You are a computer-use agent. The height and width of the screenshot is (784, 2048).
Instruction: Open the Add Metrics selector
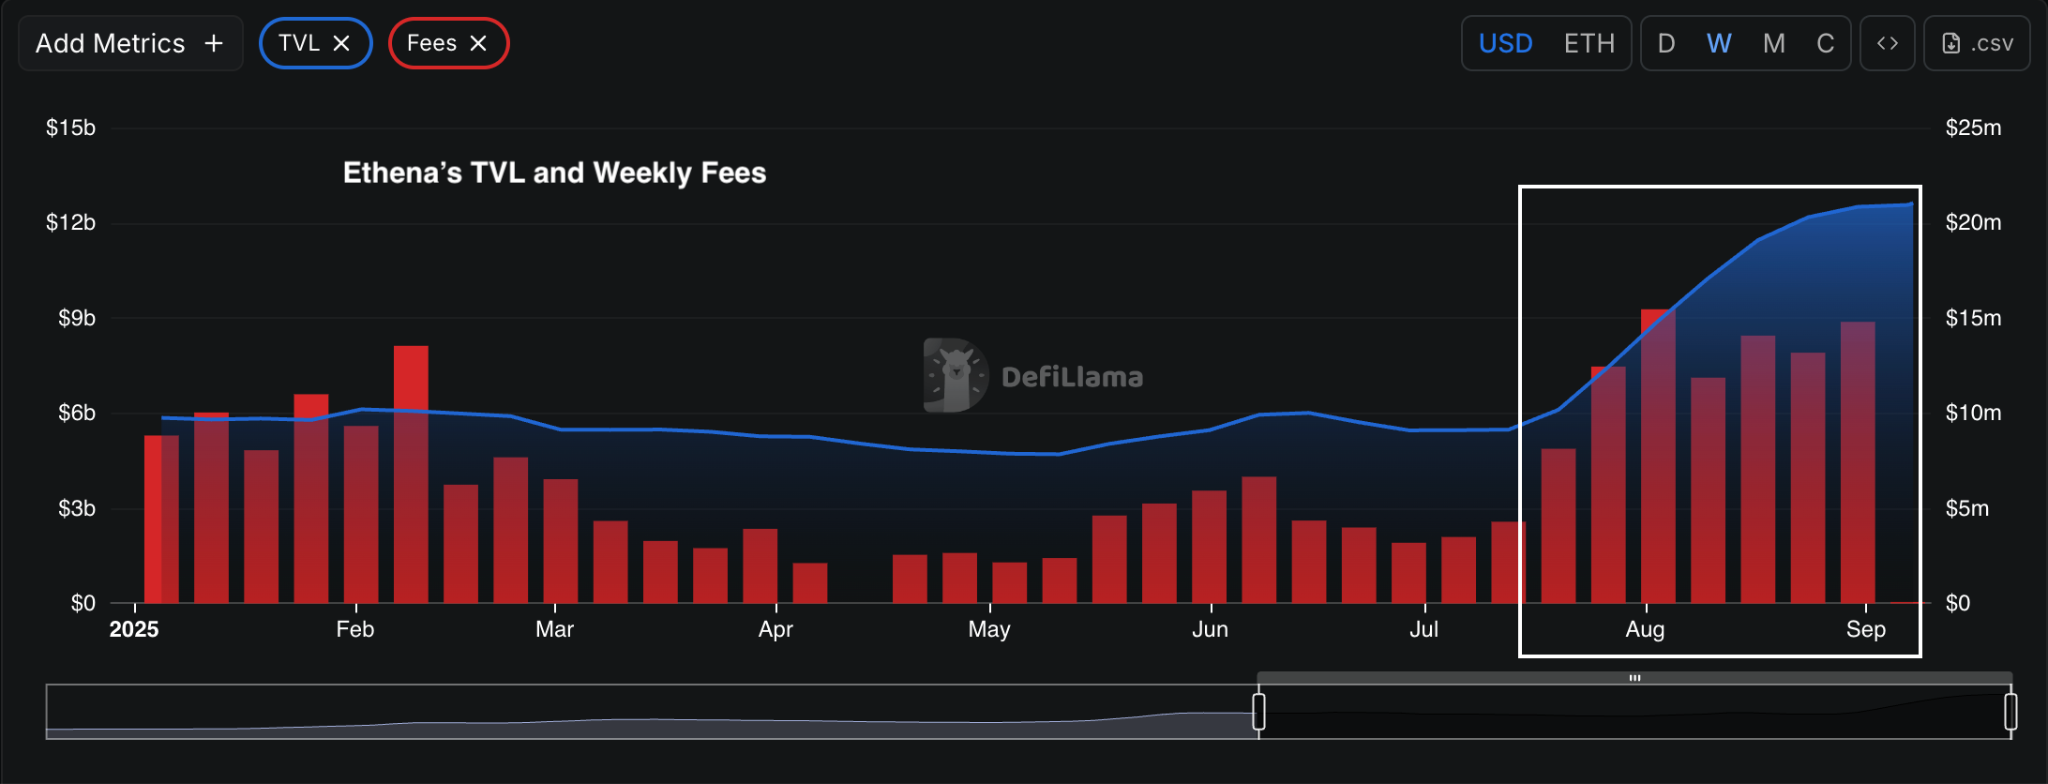pos(130,43)
